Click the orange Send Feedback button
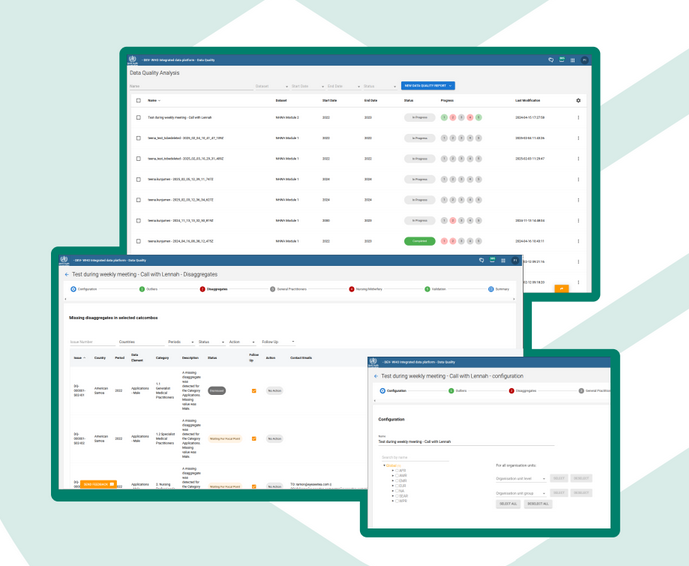 pos(98,484)
